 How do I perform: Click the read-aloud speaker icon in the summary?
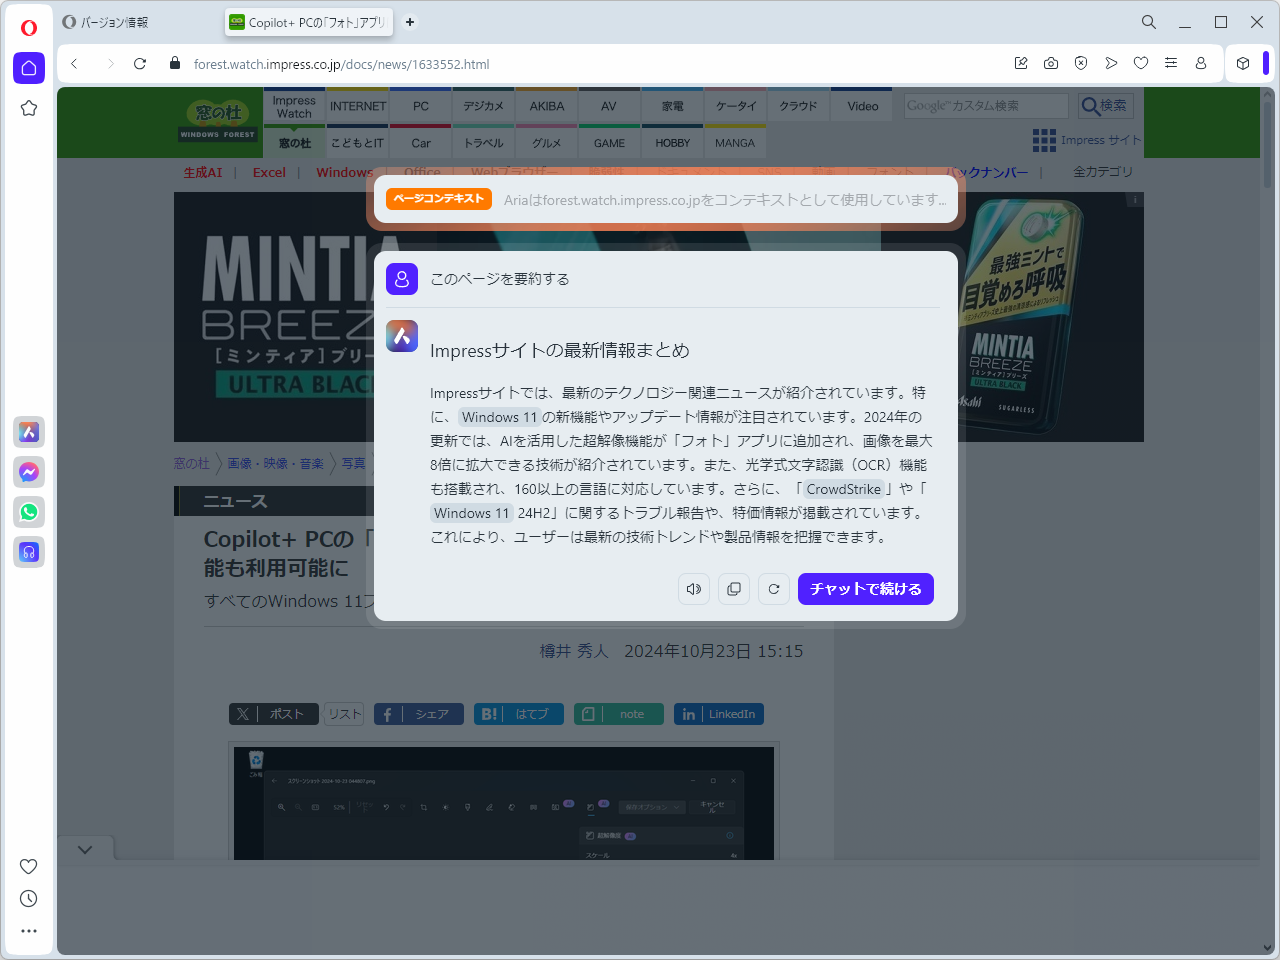pyautogui.click(x=694, y=589)
